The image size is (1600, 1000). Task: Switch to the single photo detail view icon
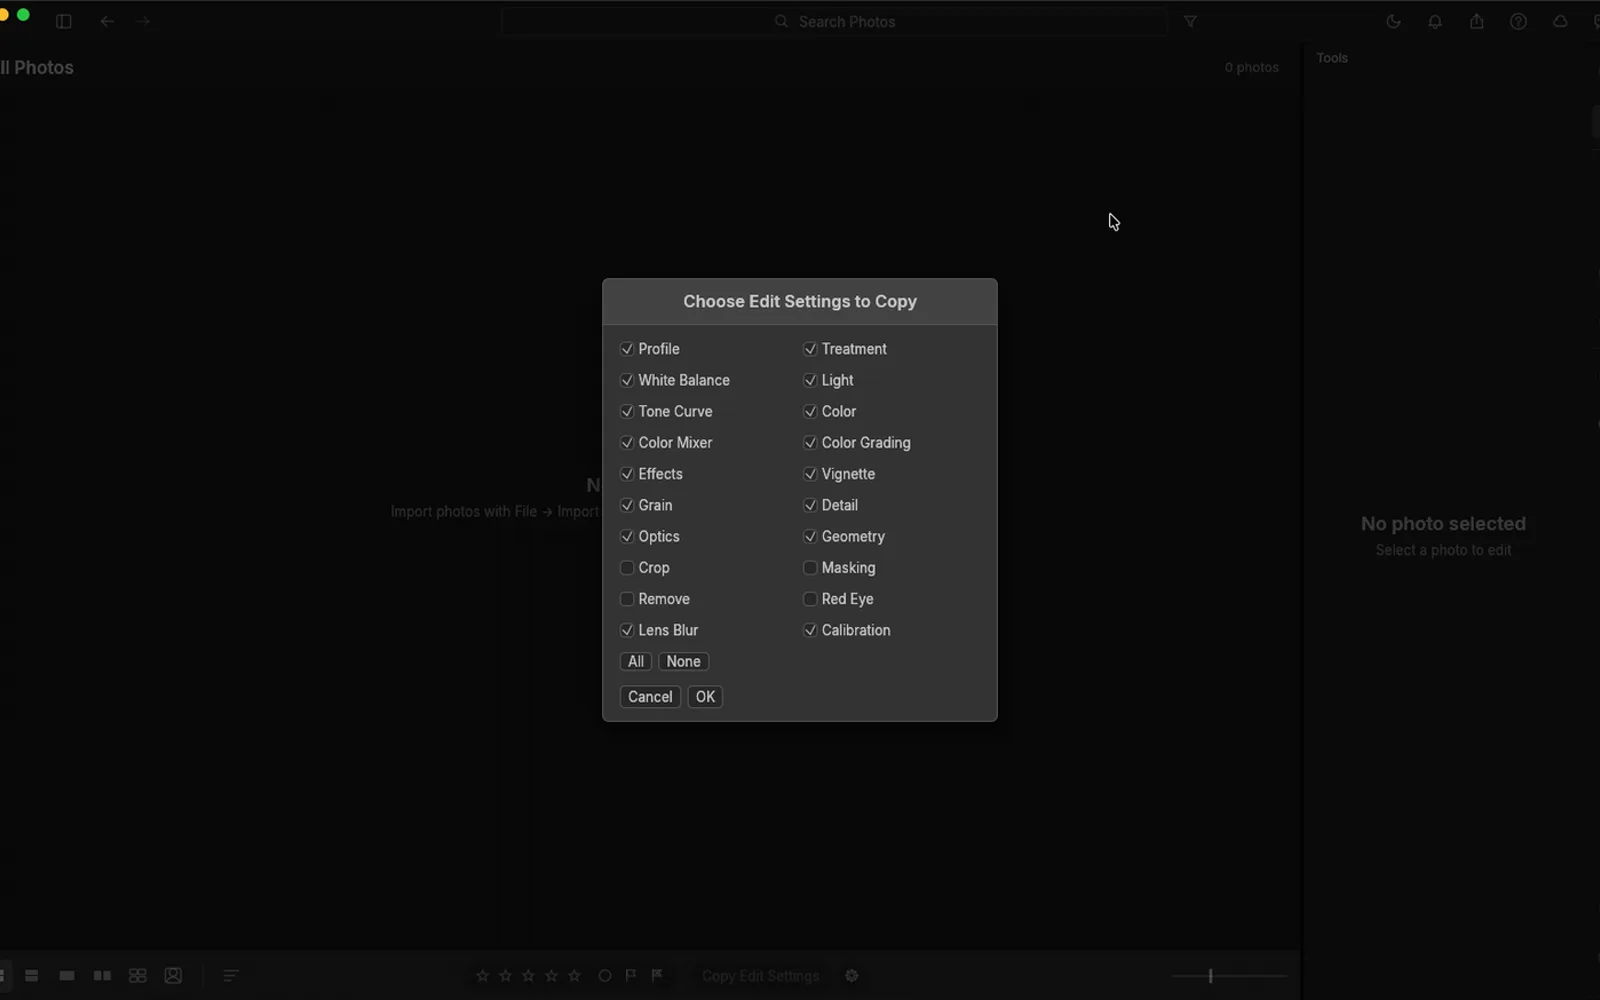pos(67,975)
